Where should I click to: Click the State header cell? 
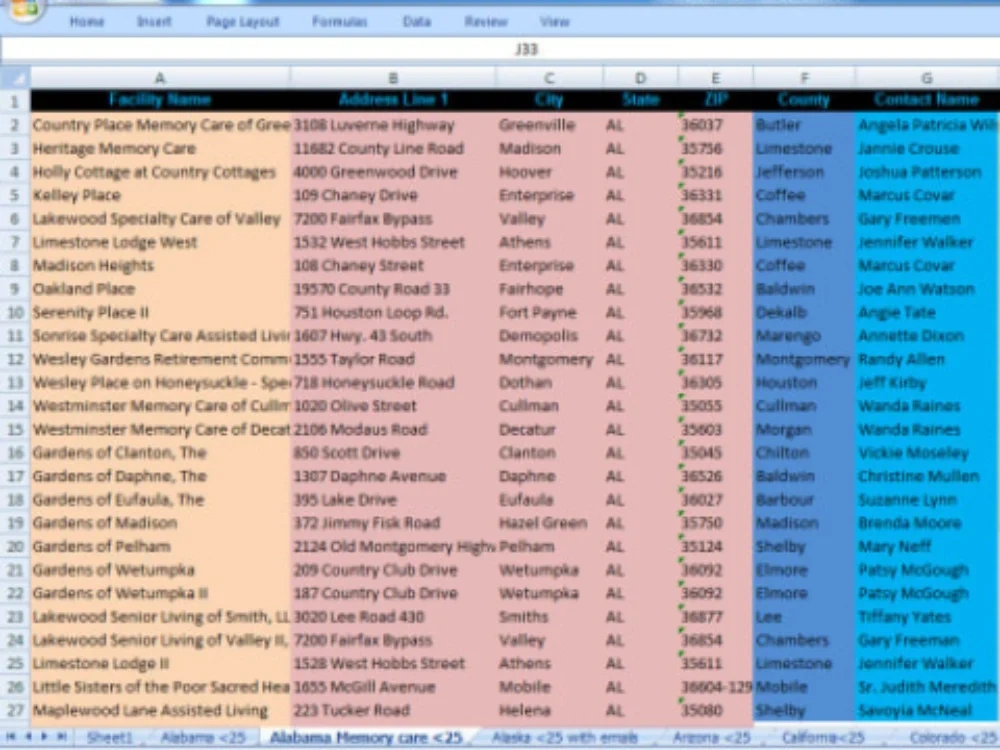click(640, 99)
